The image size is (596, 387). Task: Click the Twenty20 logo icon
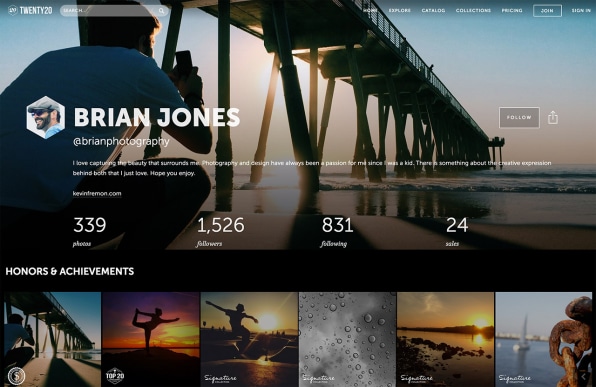[13, 10]
